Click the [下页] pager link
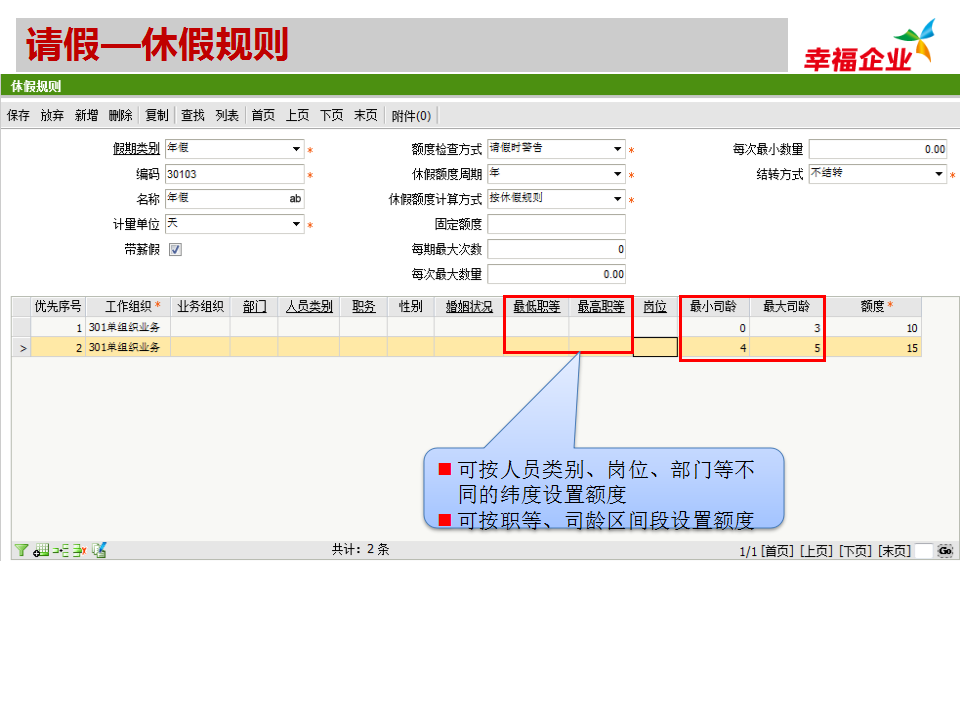 (x=855, y=551)
